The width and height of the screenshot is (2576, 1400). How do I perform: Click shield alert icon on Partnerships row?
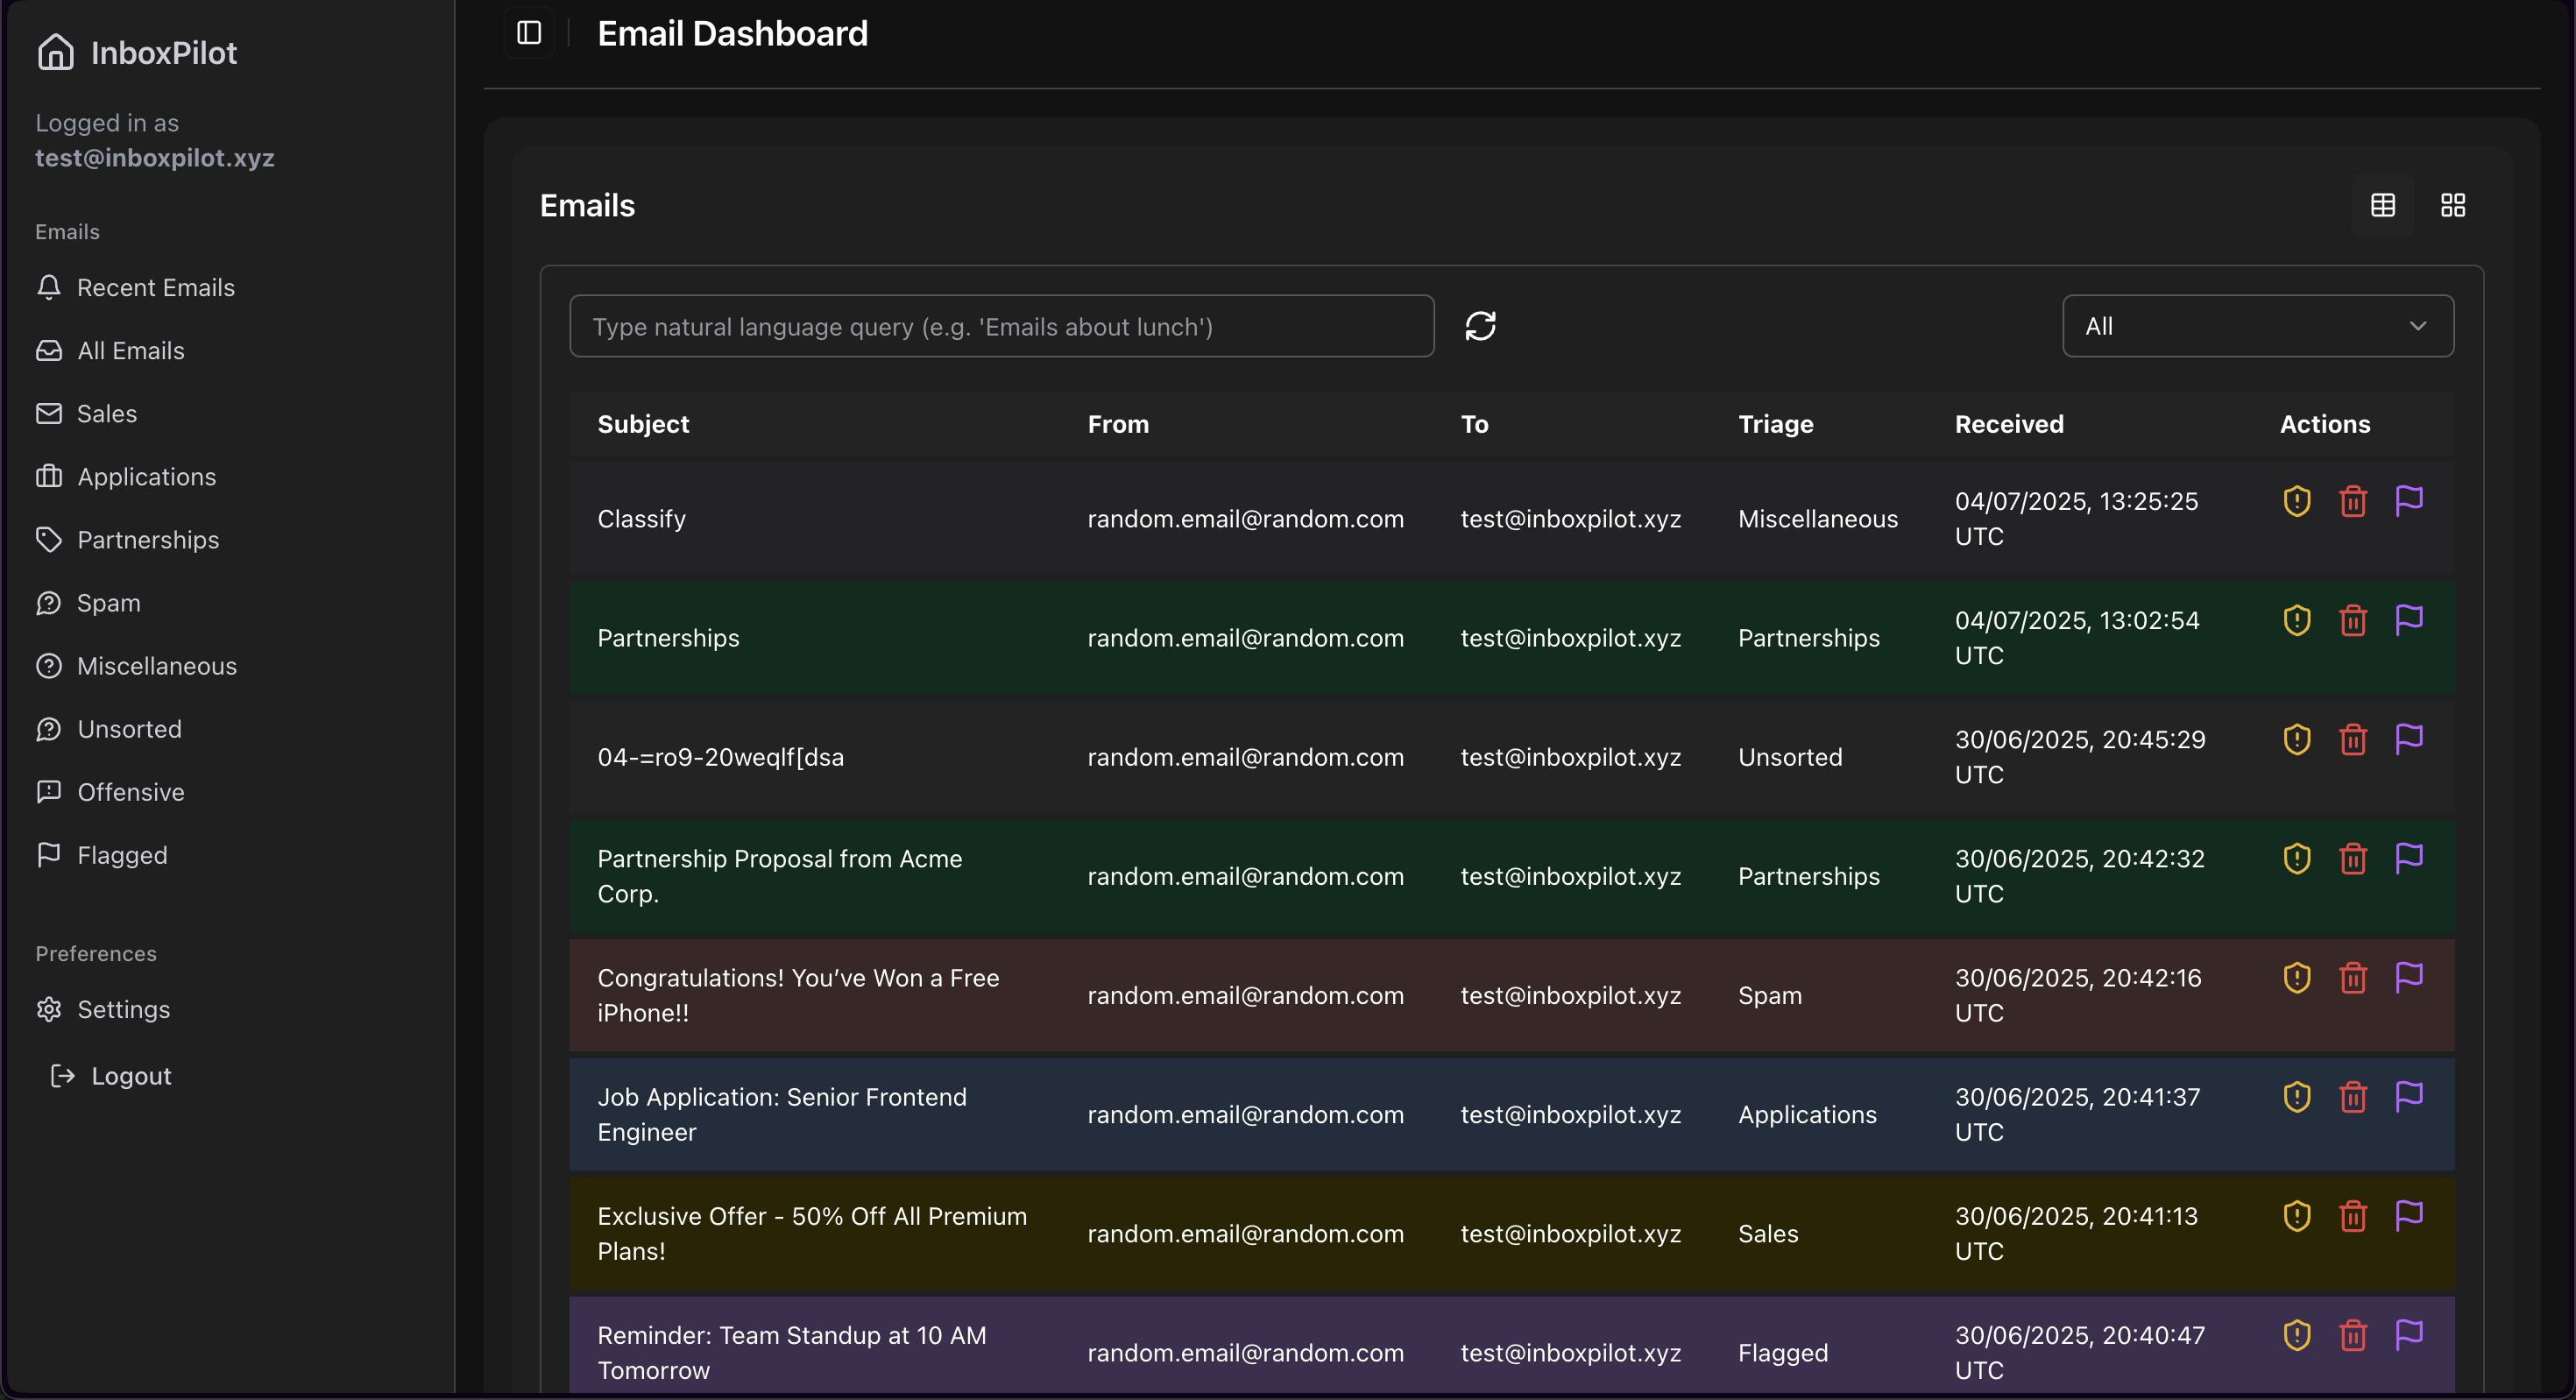(2297, 620)
